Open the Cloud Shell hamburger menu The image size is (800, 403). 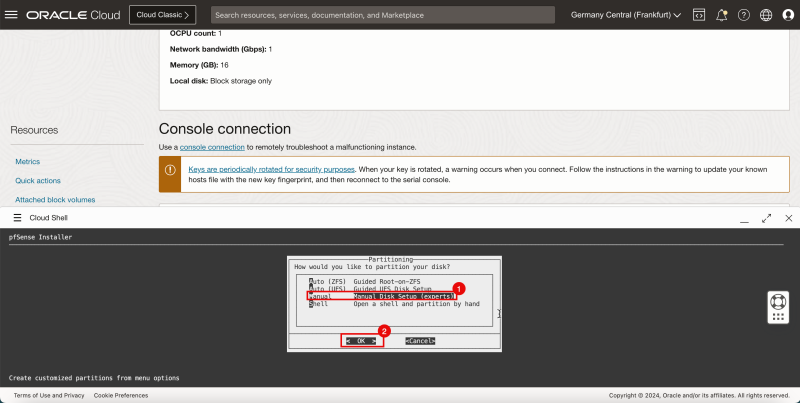(x=17, y=218)
